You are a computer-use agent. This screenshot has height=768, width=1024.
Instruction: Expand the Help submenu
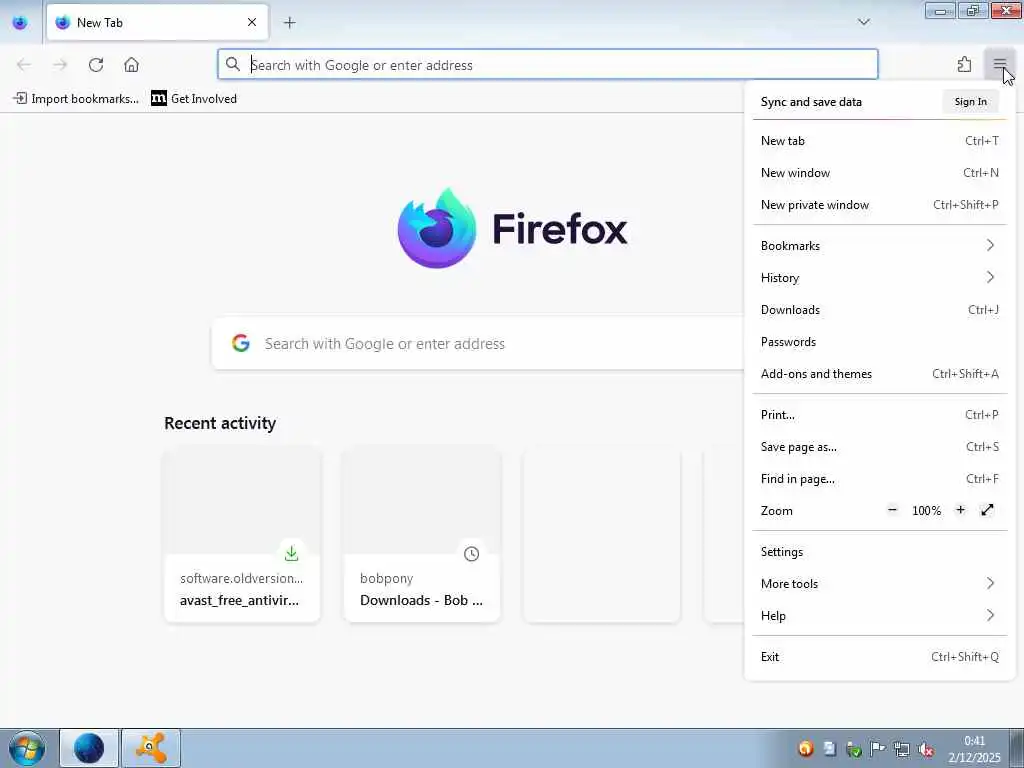point(880,616)
